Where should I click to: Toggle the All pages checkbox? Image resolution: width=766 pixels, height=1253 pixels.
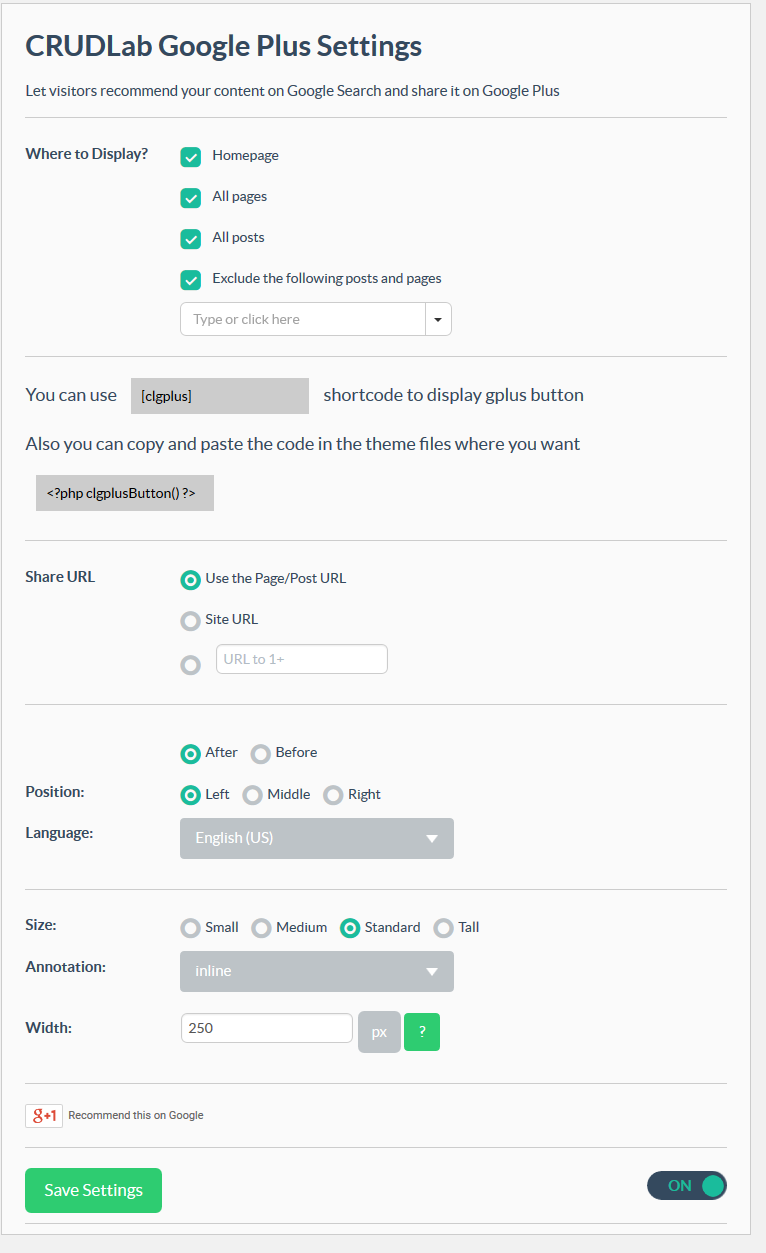[x=191, y=198]
